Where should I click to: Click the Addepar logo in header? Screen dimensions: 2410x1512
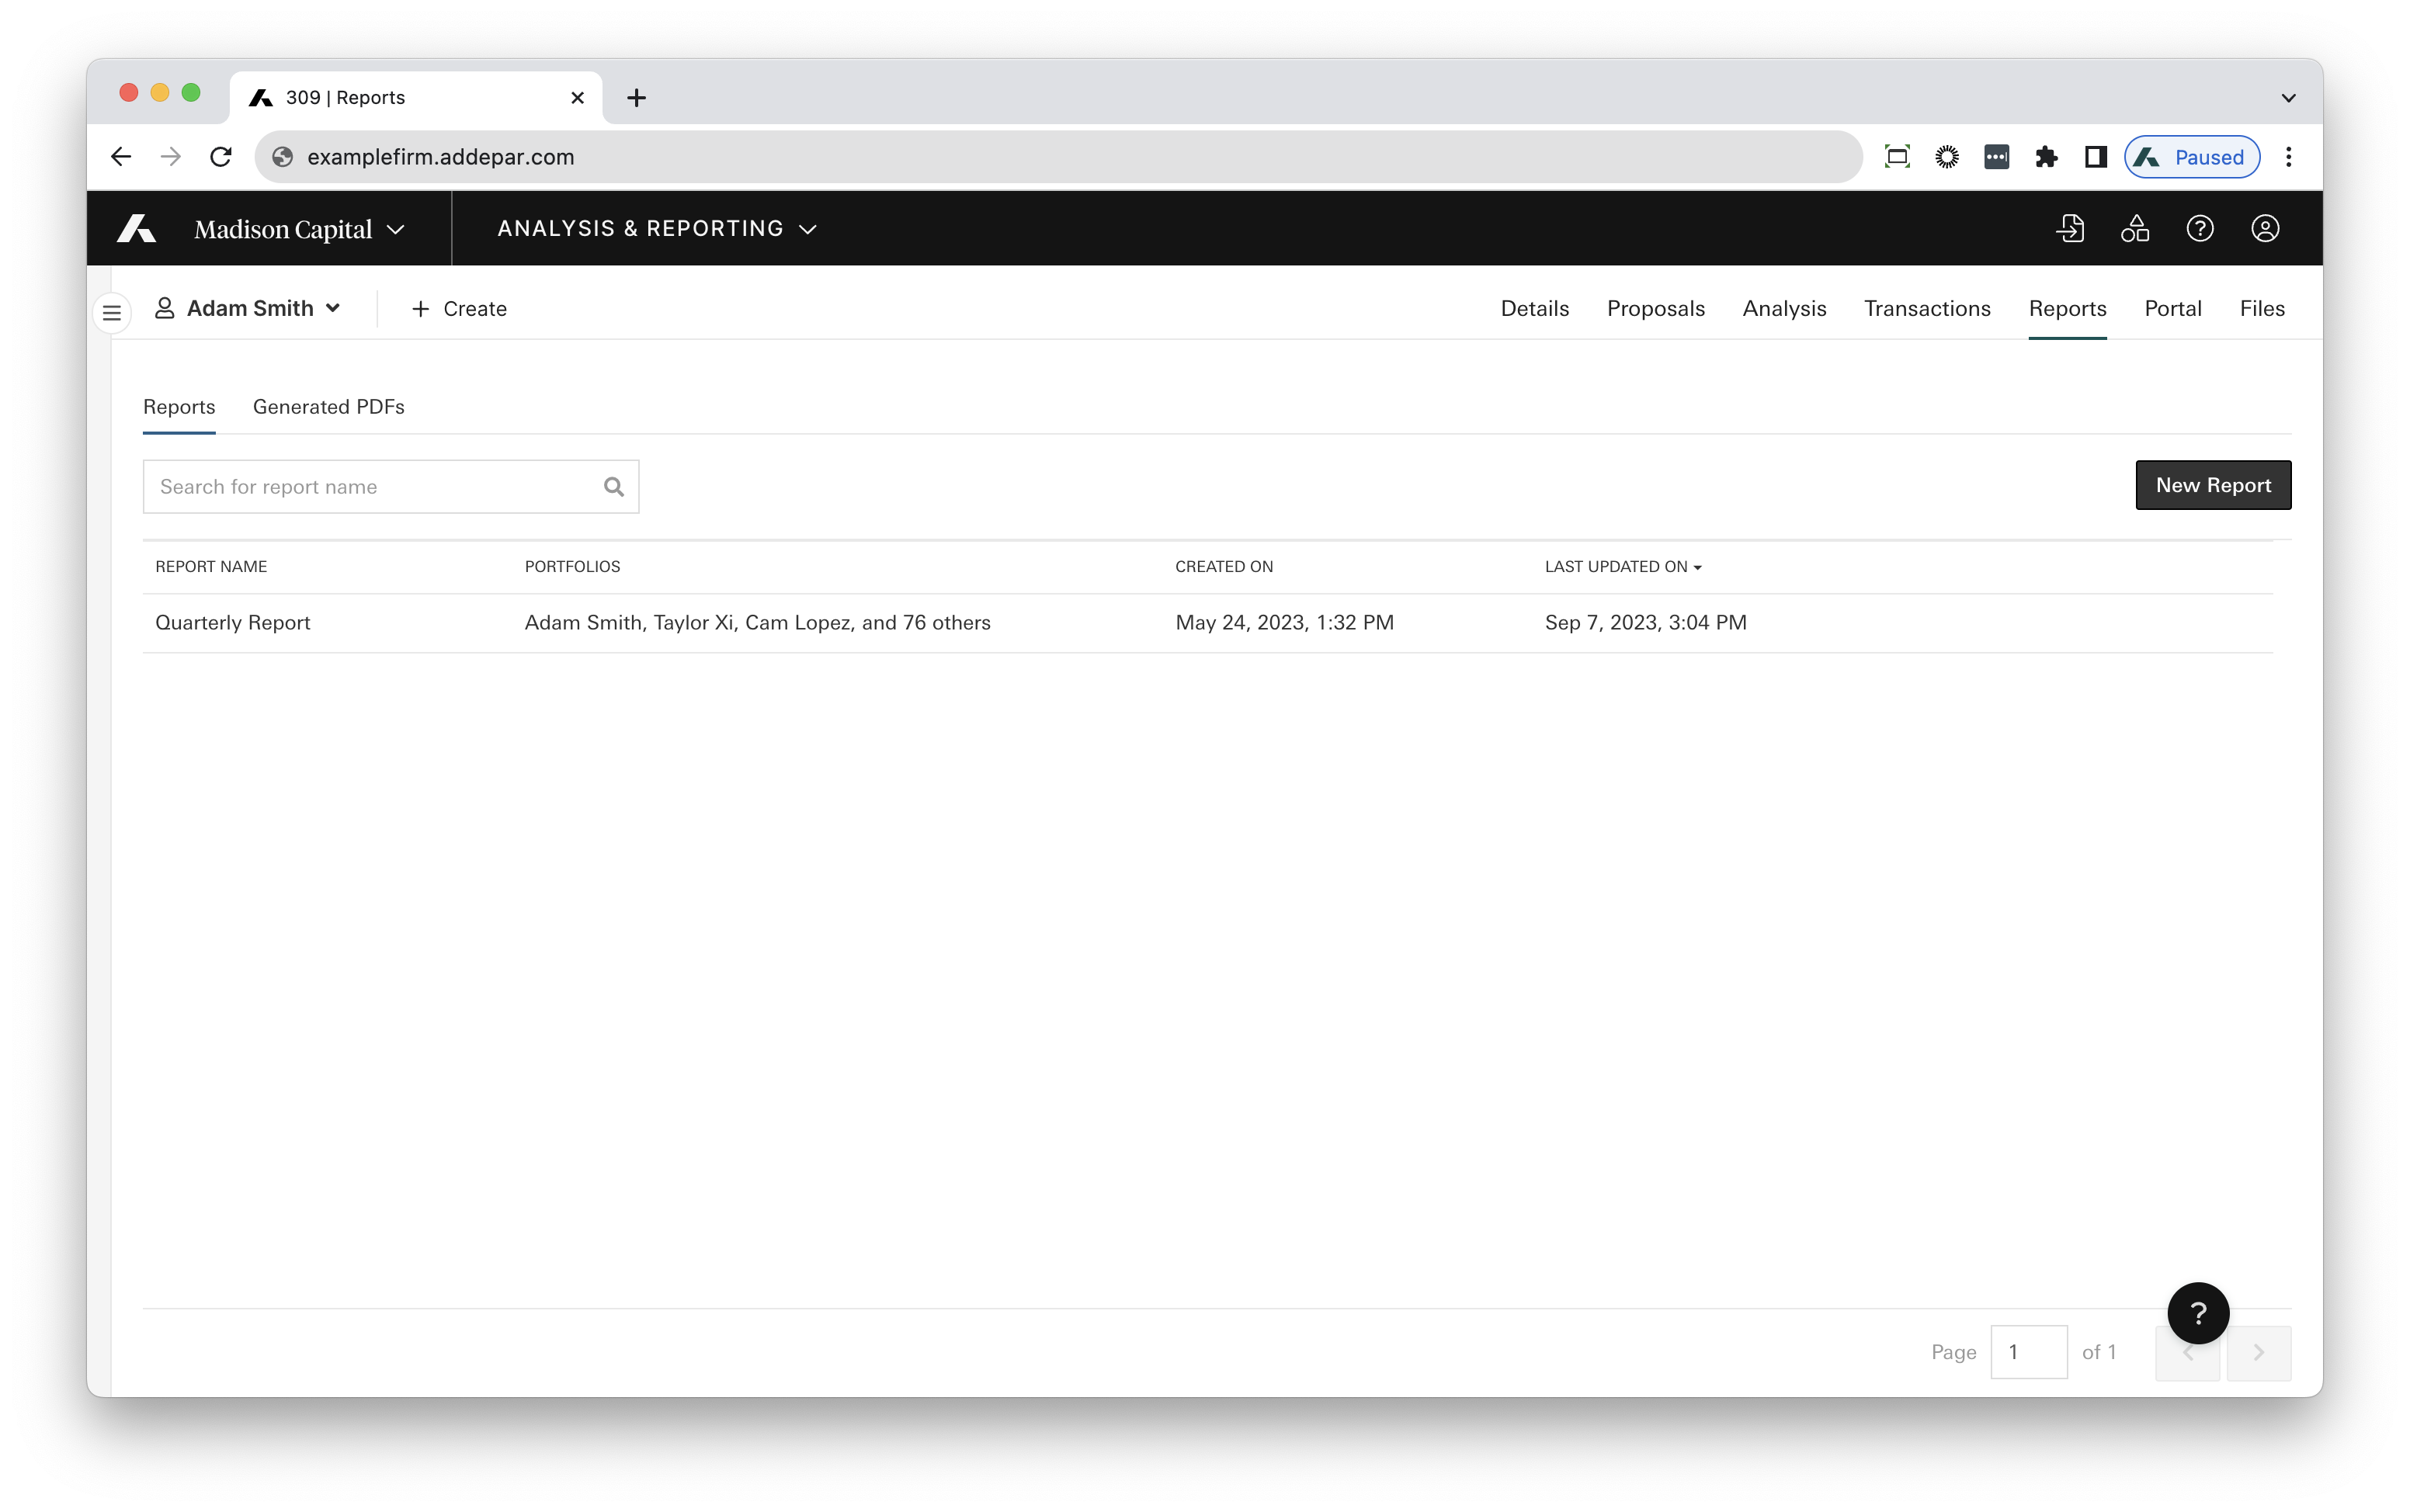[x=136, y=229]
